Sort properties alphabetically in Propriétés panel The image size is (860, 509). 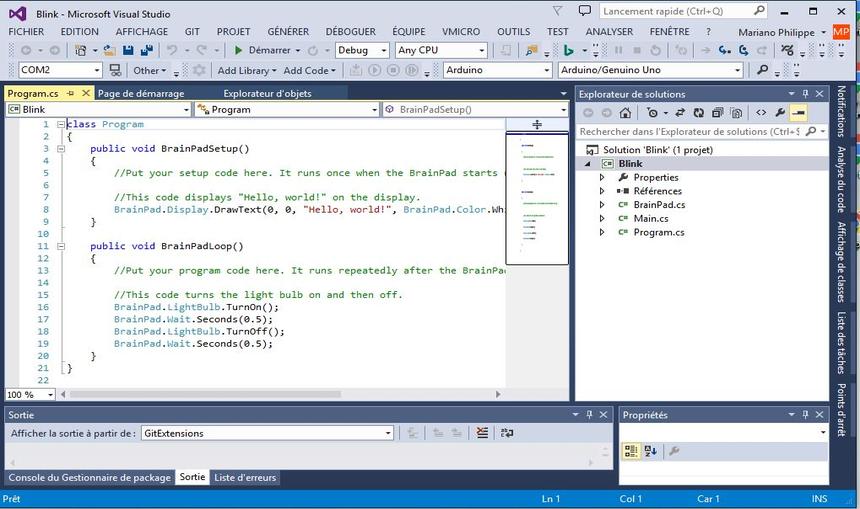click(x=650, y=451)
